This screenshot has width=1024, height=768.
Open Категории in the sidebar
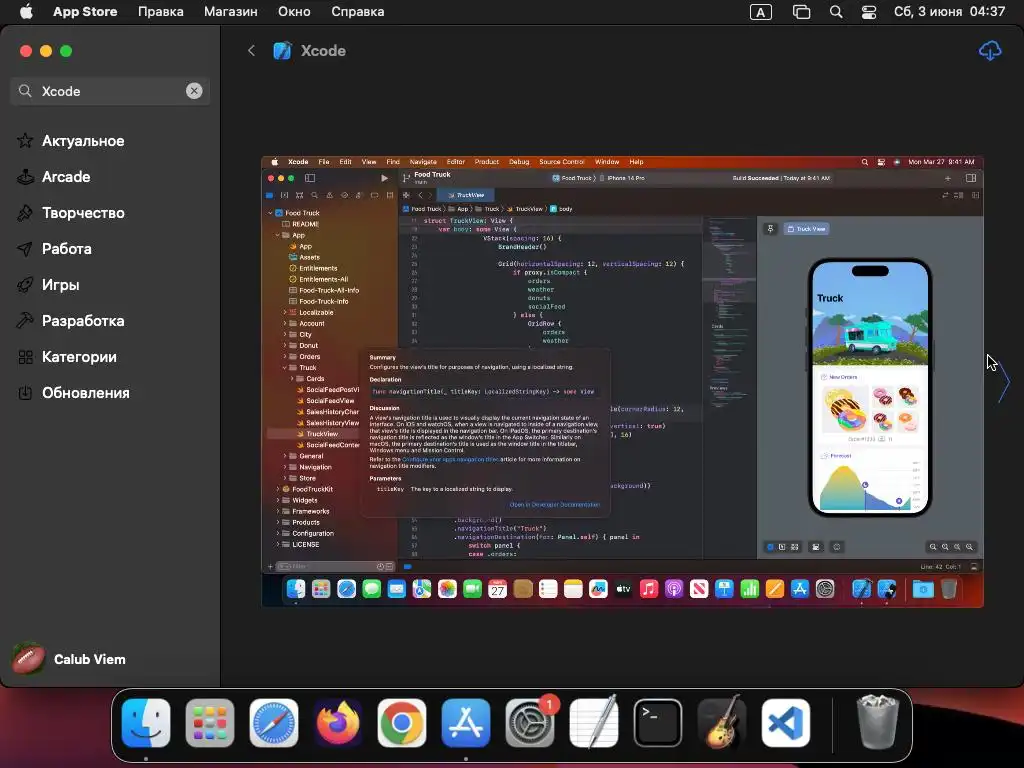point(79,357)
